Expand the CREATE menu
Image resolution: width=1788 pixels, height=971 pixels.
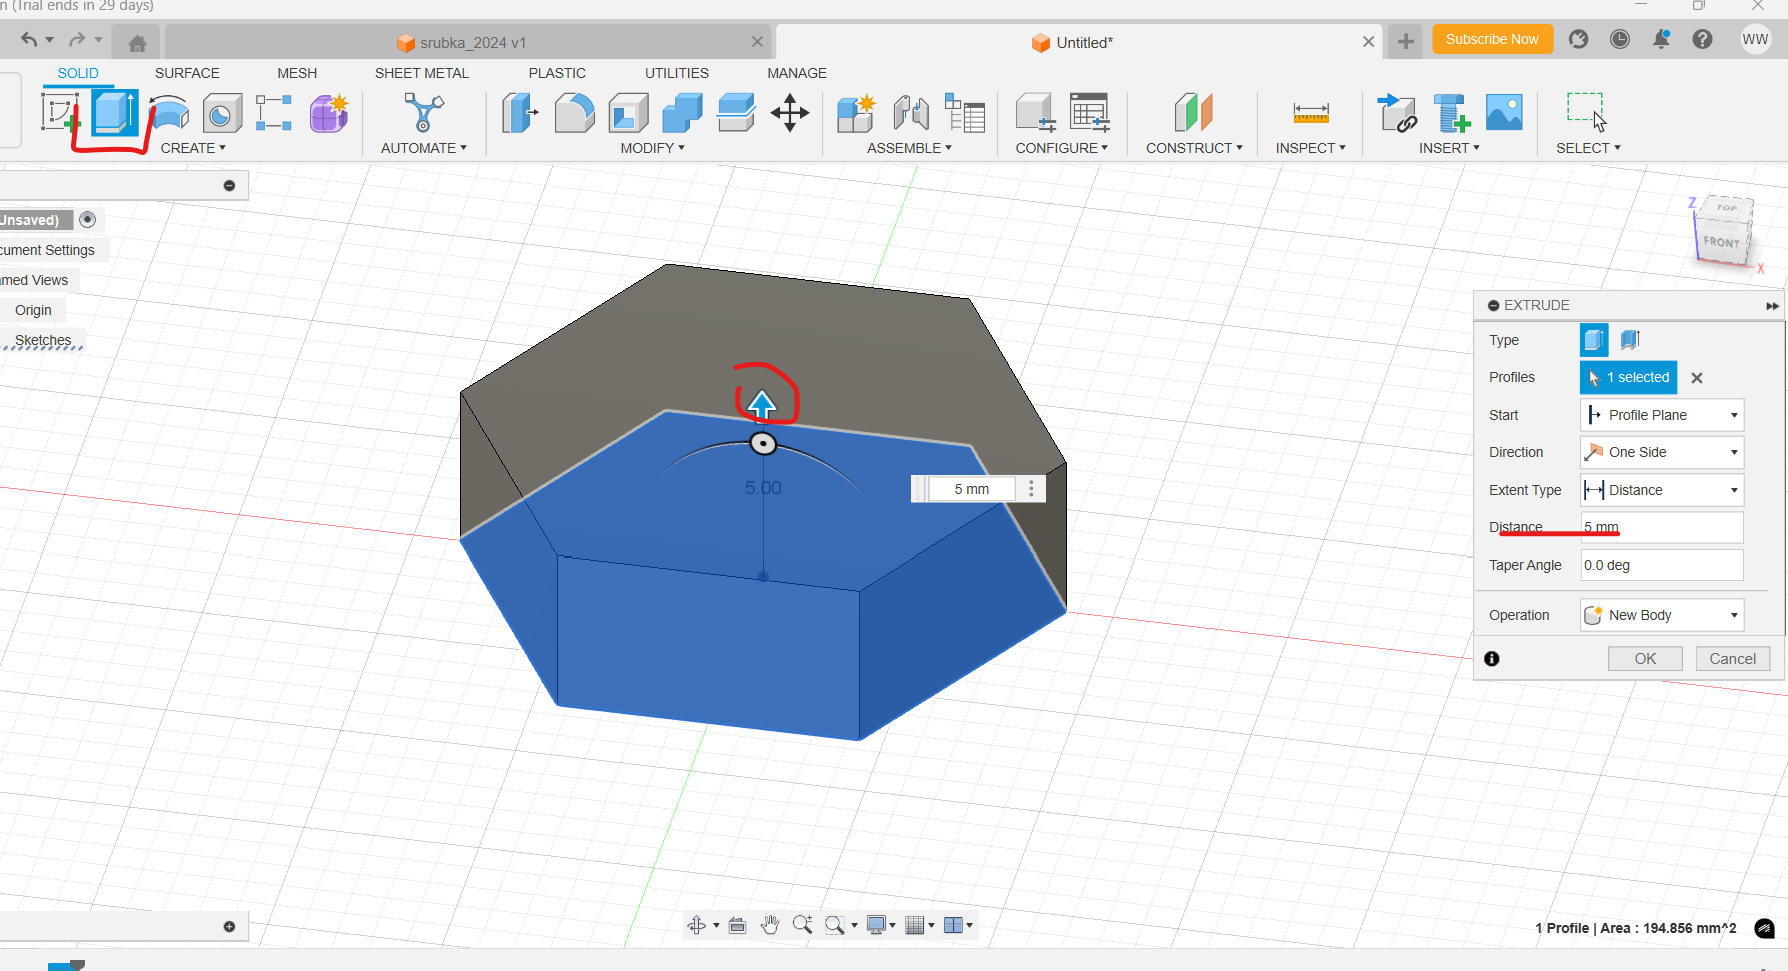pos(193,148)
